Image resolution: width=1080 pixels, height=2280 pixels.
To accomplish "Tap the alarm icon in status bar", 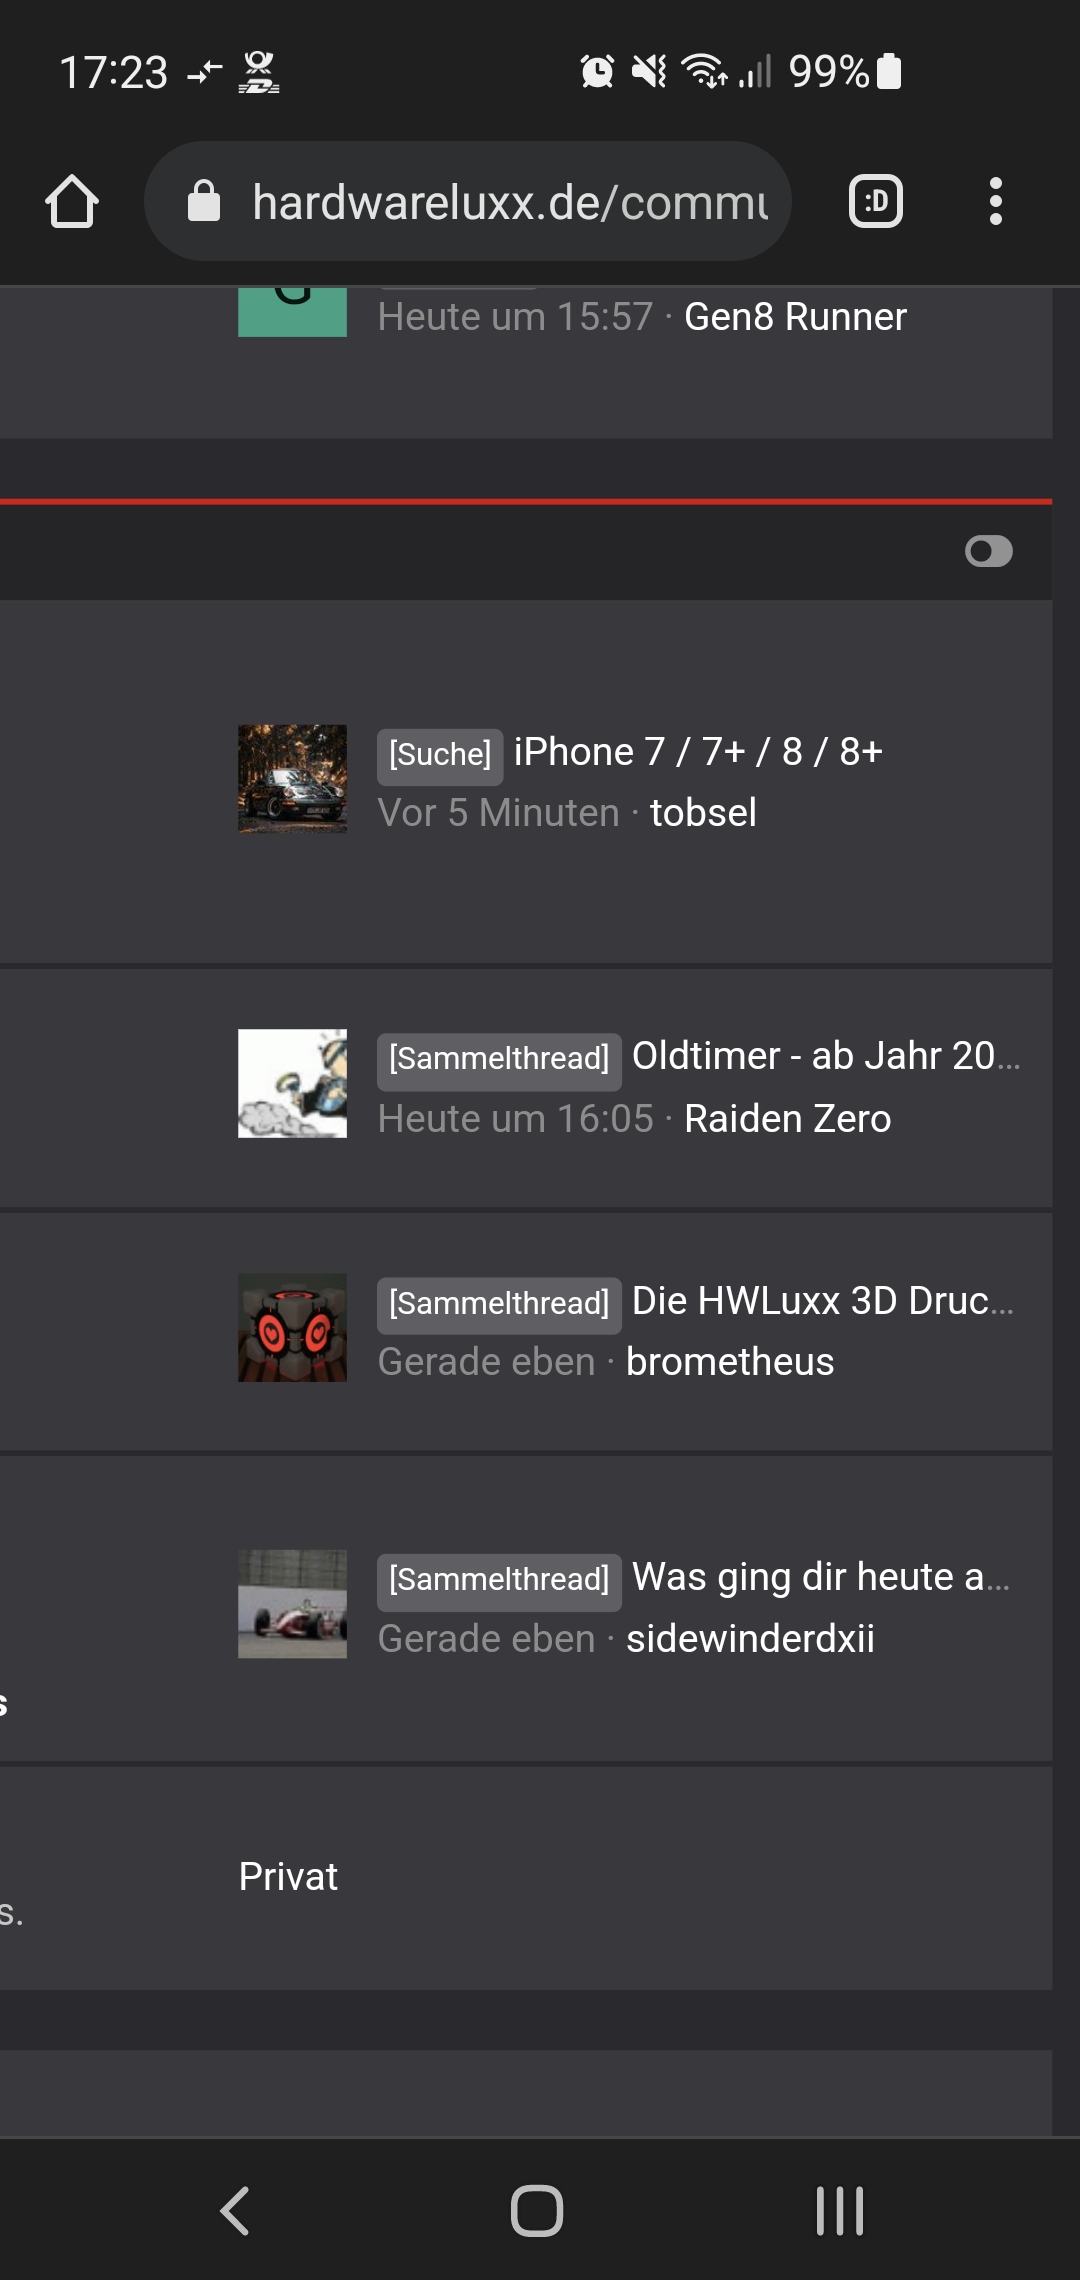I will pyautogui.click(x=597, y=71).
